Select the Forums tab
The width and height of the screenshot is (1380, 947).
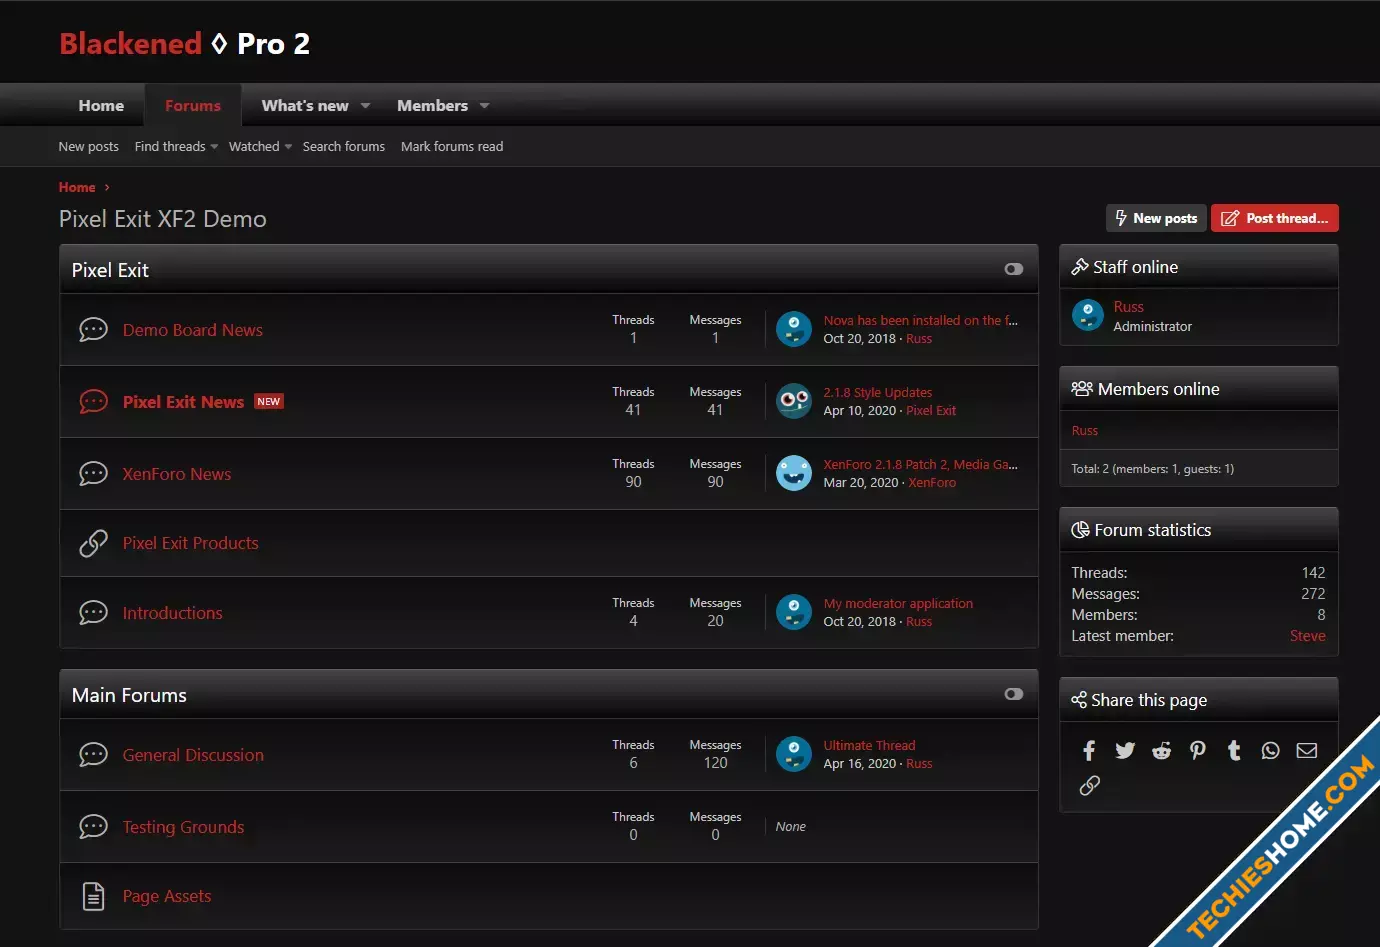tap(193, 106)
